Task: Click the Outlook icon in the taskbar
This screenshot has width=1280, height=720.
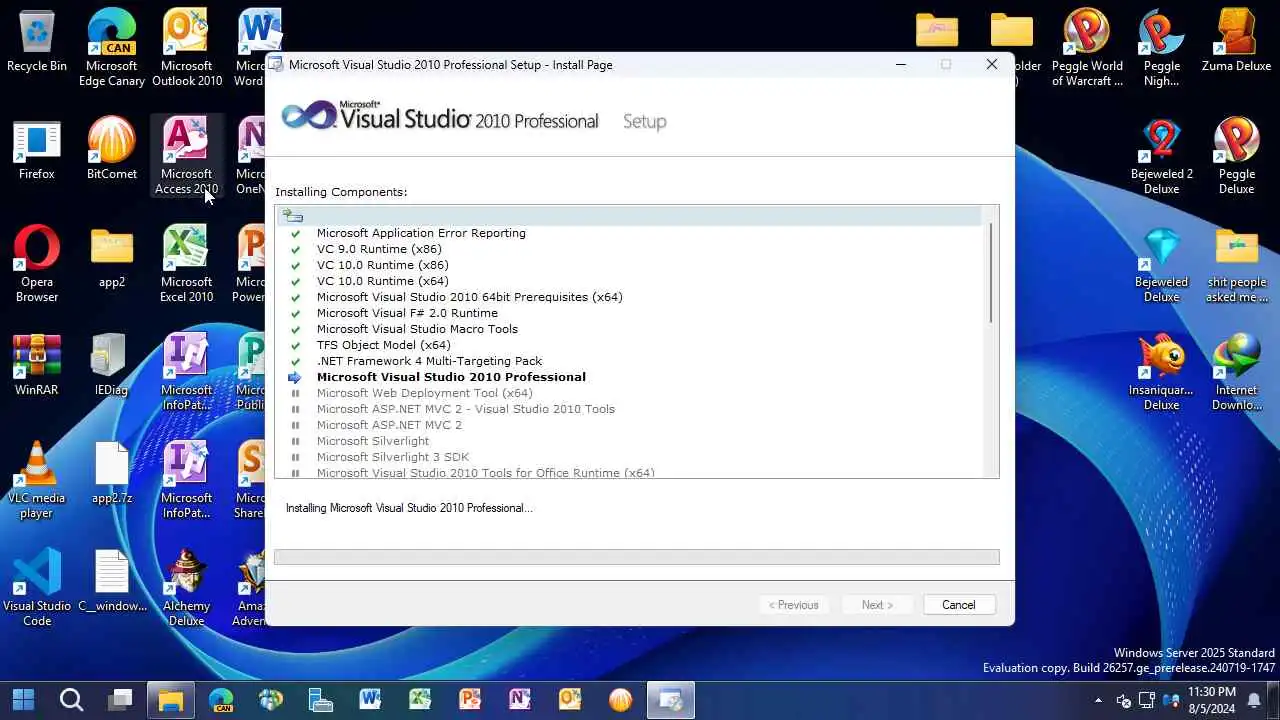Action: pyautogui.click(x=570, y=699)
